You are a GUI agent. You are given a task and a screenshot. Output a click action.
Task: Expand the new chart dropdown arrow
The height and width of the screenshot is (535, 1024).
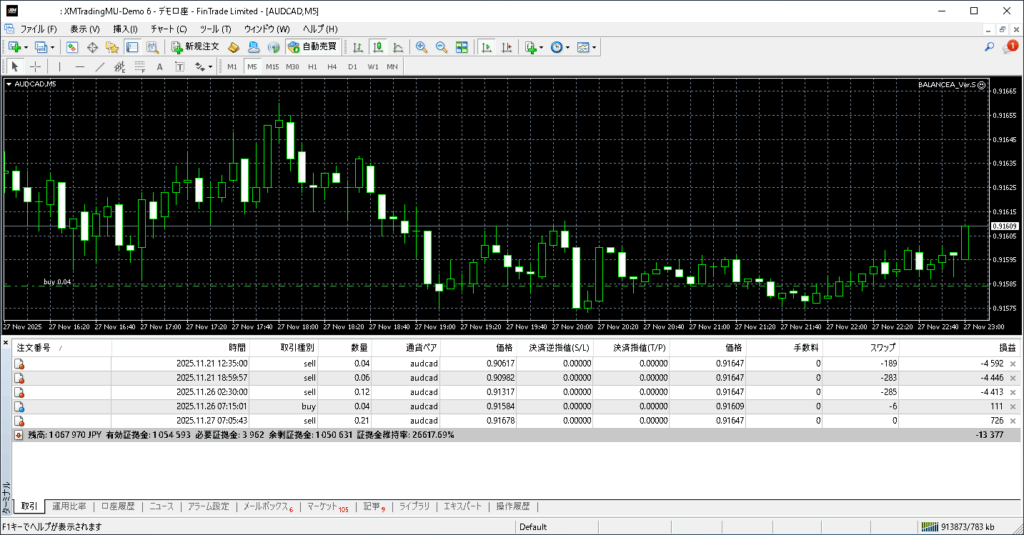(x=26, y=47)
